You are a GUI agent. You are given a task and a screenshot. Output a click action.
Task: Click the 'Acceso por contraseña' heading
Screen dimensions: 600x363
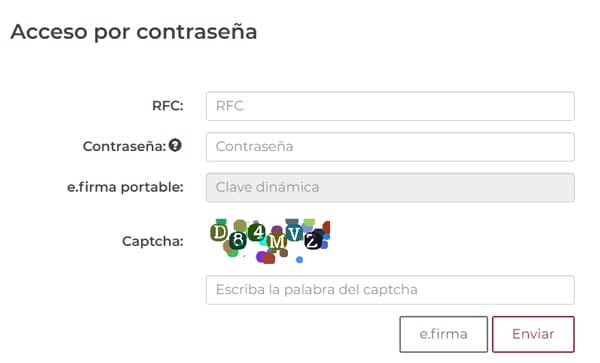click(x=134, y=32)
